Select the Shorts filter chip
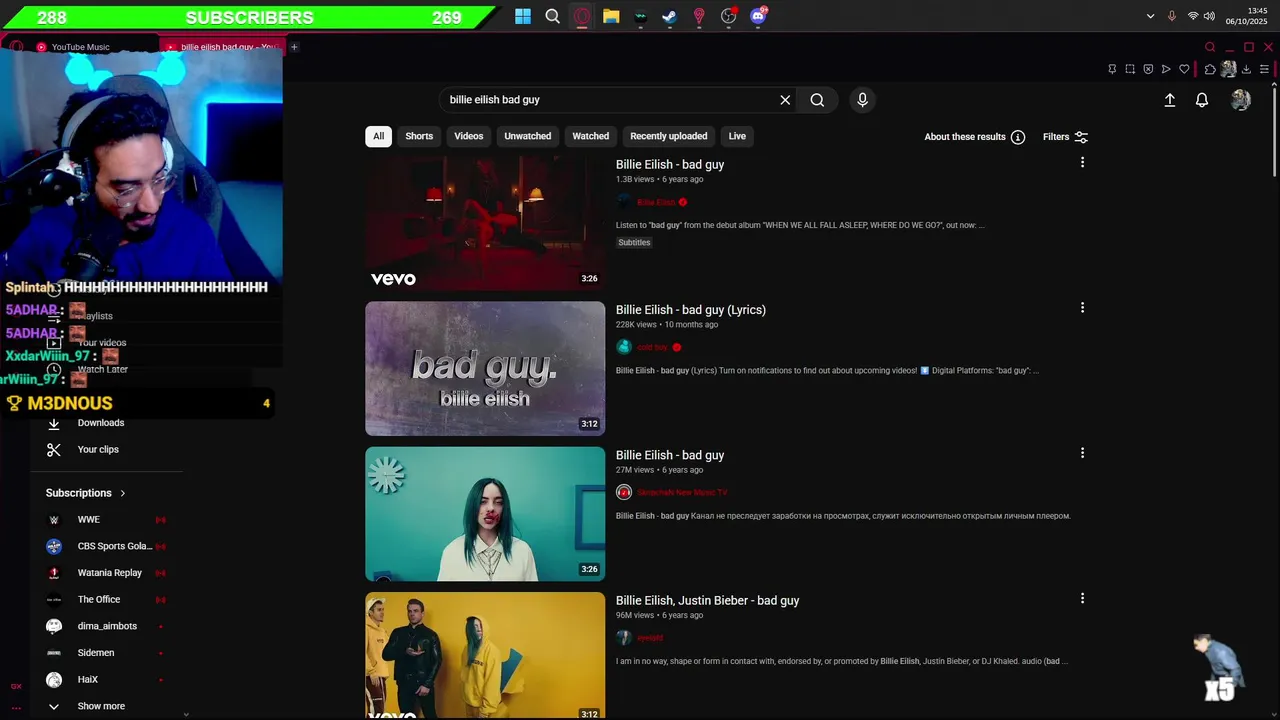This screenshot has width=1280, height=720. [x=419, y=136]
